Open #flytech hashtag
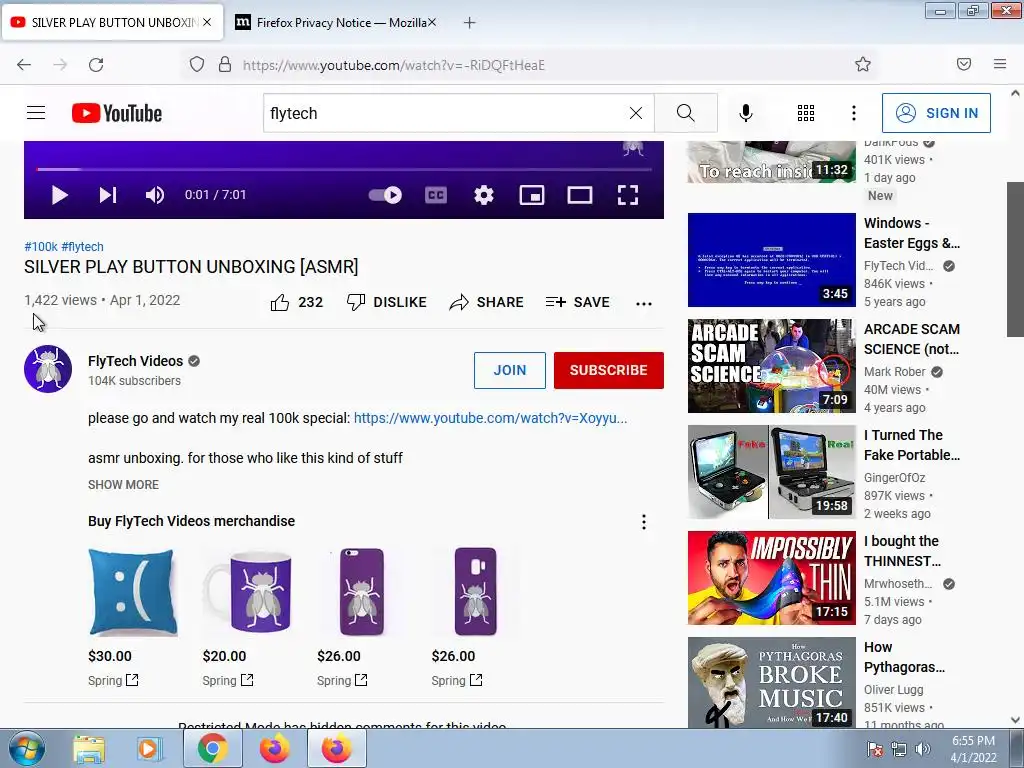Image resolution: width=1024 pixels, height=768 pixels. click(x=82, y=247)
